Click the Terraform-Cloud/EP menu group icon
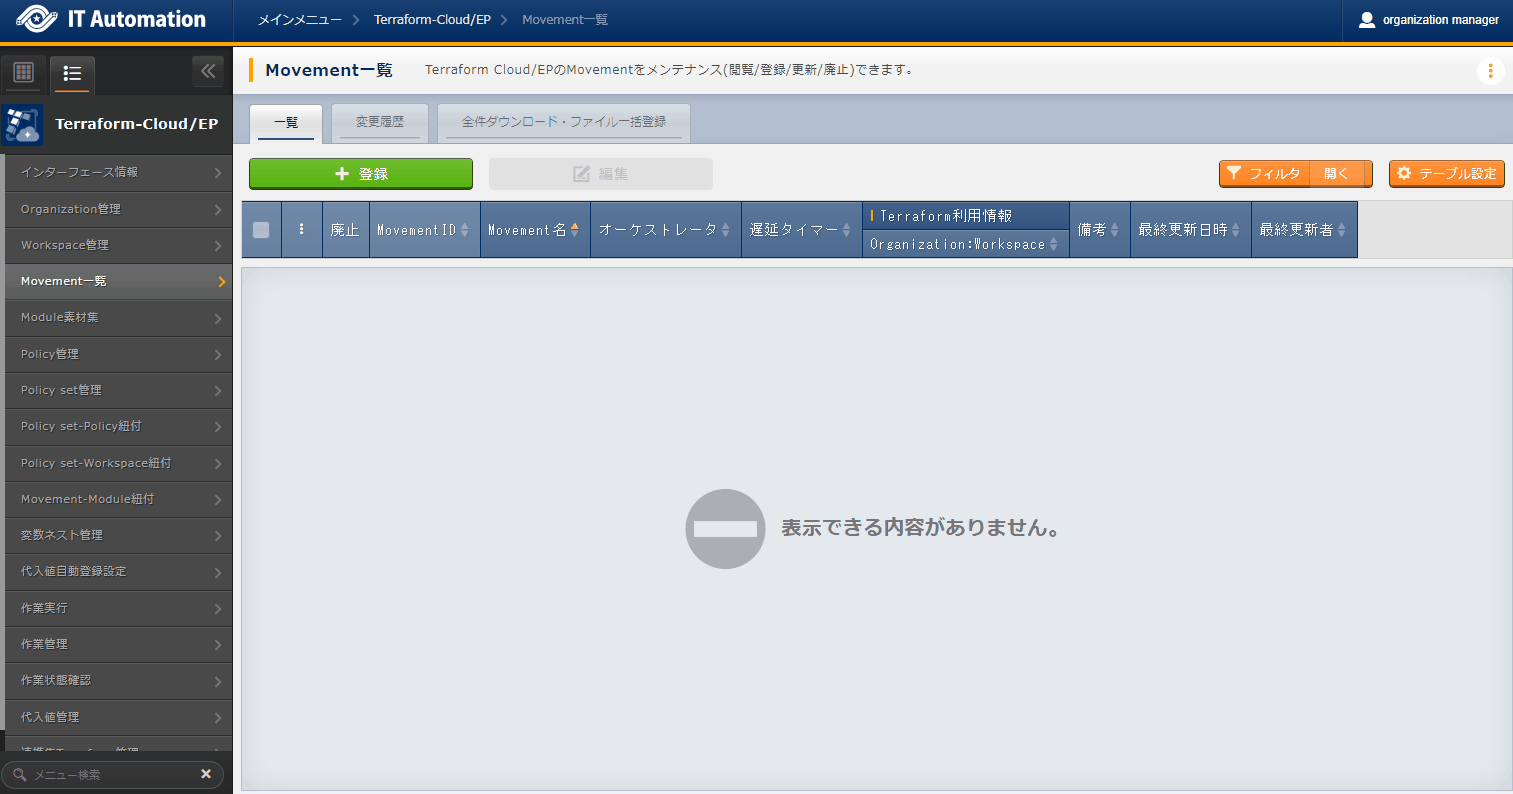This screenshot has width=1513, height=794. click(x=22, y=124)
